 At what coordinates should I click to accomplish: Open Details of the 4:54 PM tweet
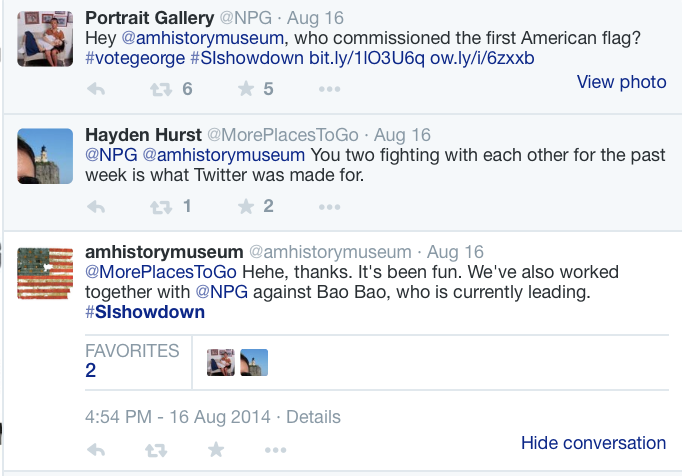[313, 417]
